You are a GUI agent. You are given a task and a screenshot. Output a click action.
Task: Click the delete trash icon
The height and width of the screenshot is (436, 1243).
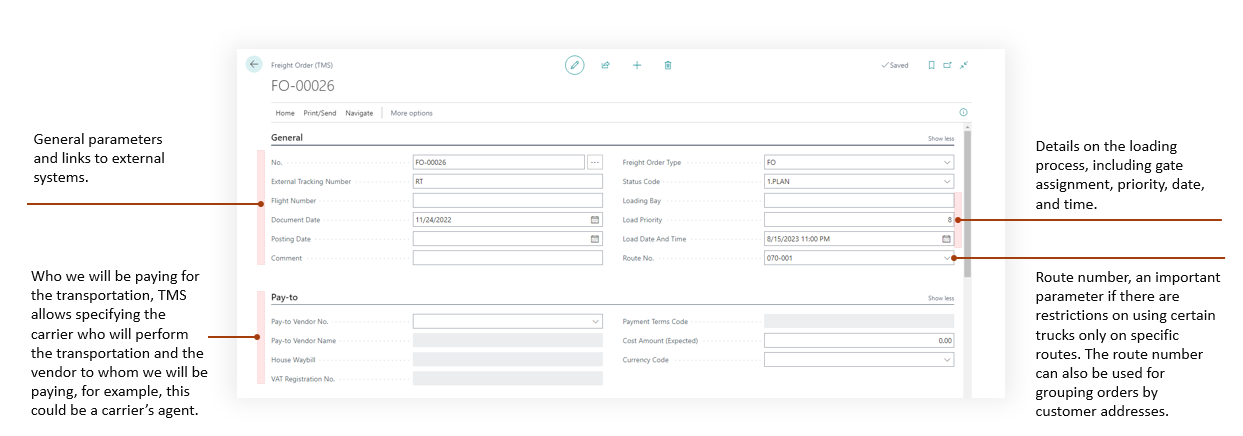click(x=668, y=65)
